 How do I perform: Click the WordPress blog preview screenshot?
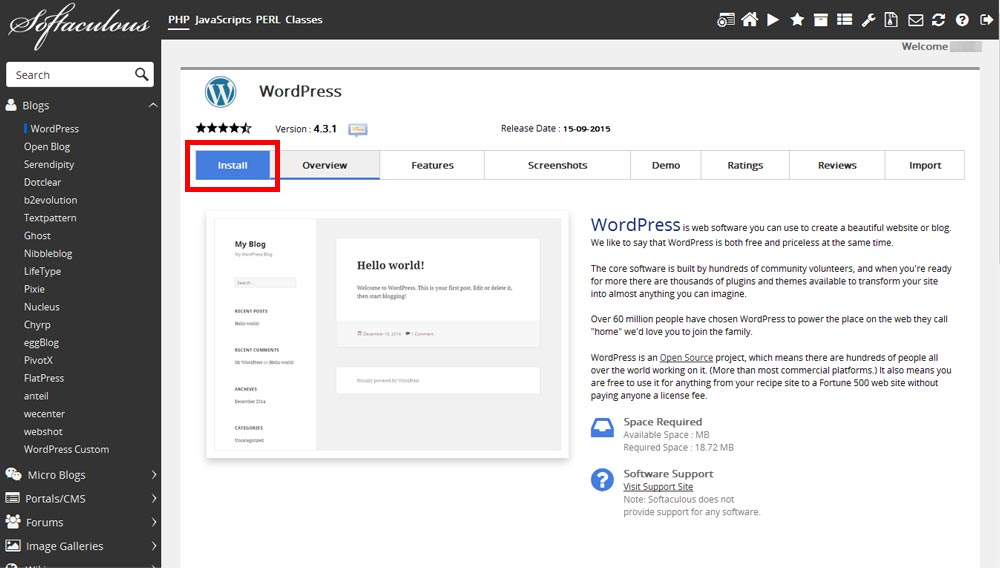[388, 334]
